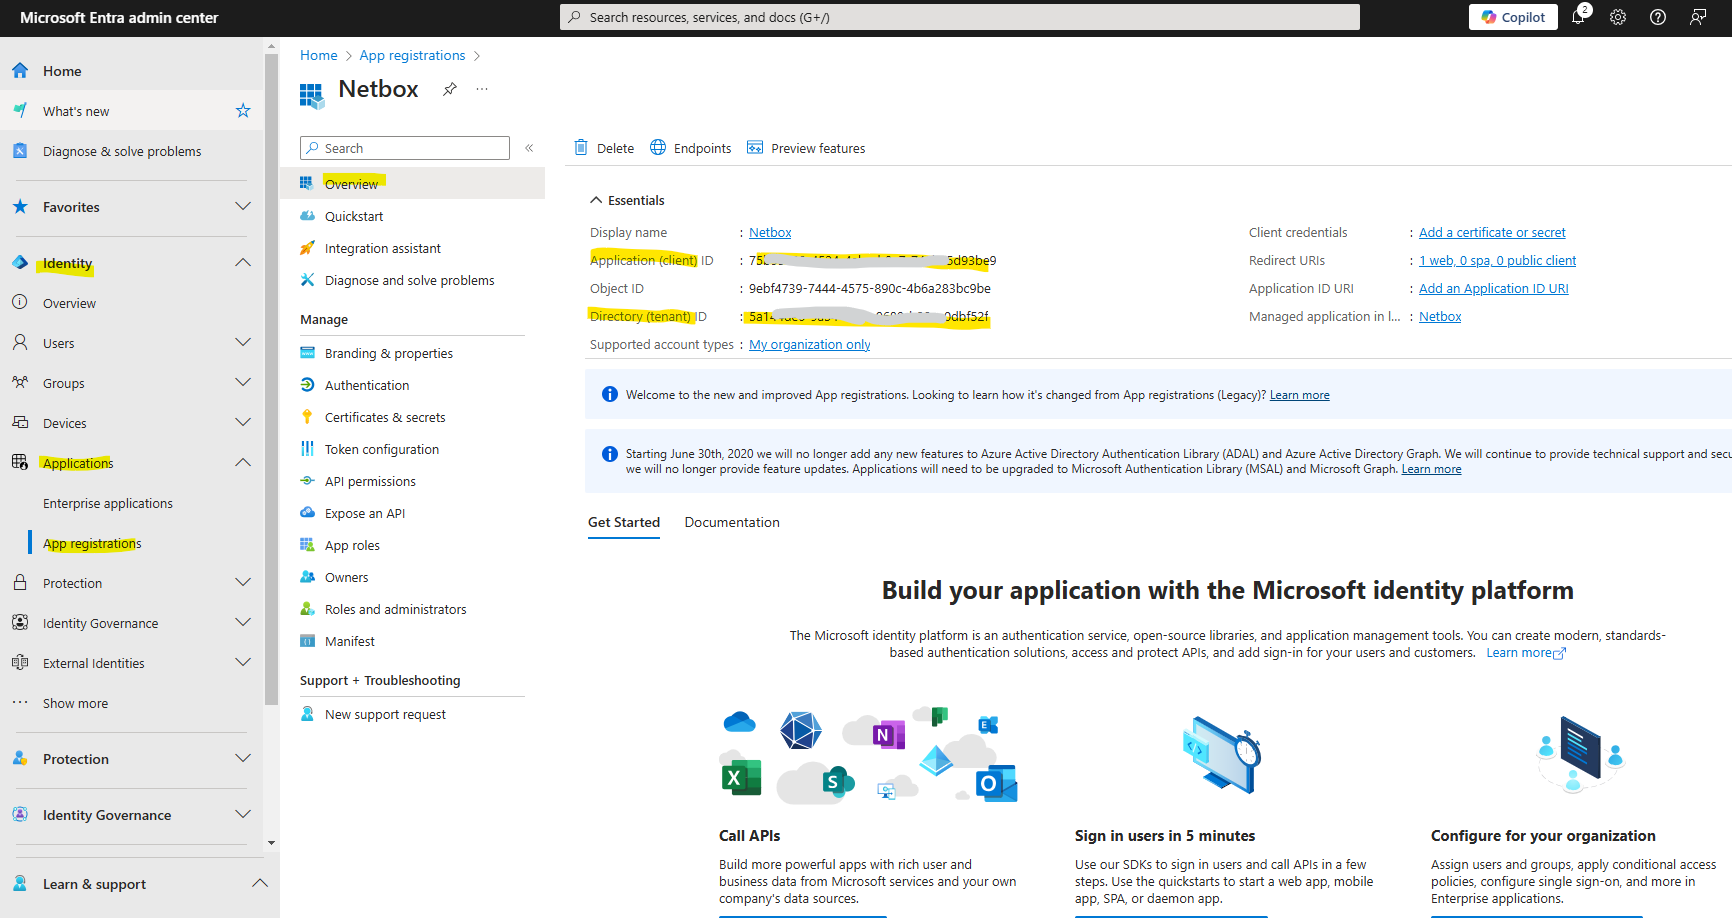Open the feedback person icon
1732x918 pixels.
point(1698,17)
